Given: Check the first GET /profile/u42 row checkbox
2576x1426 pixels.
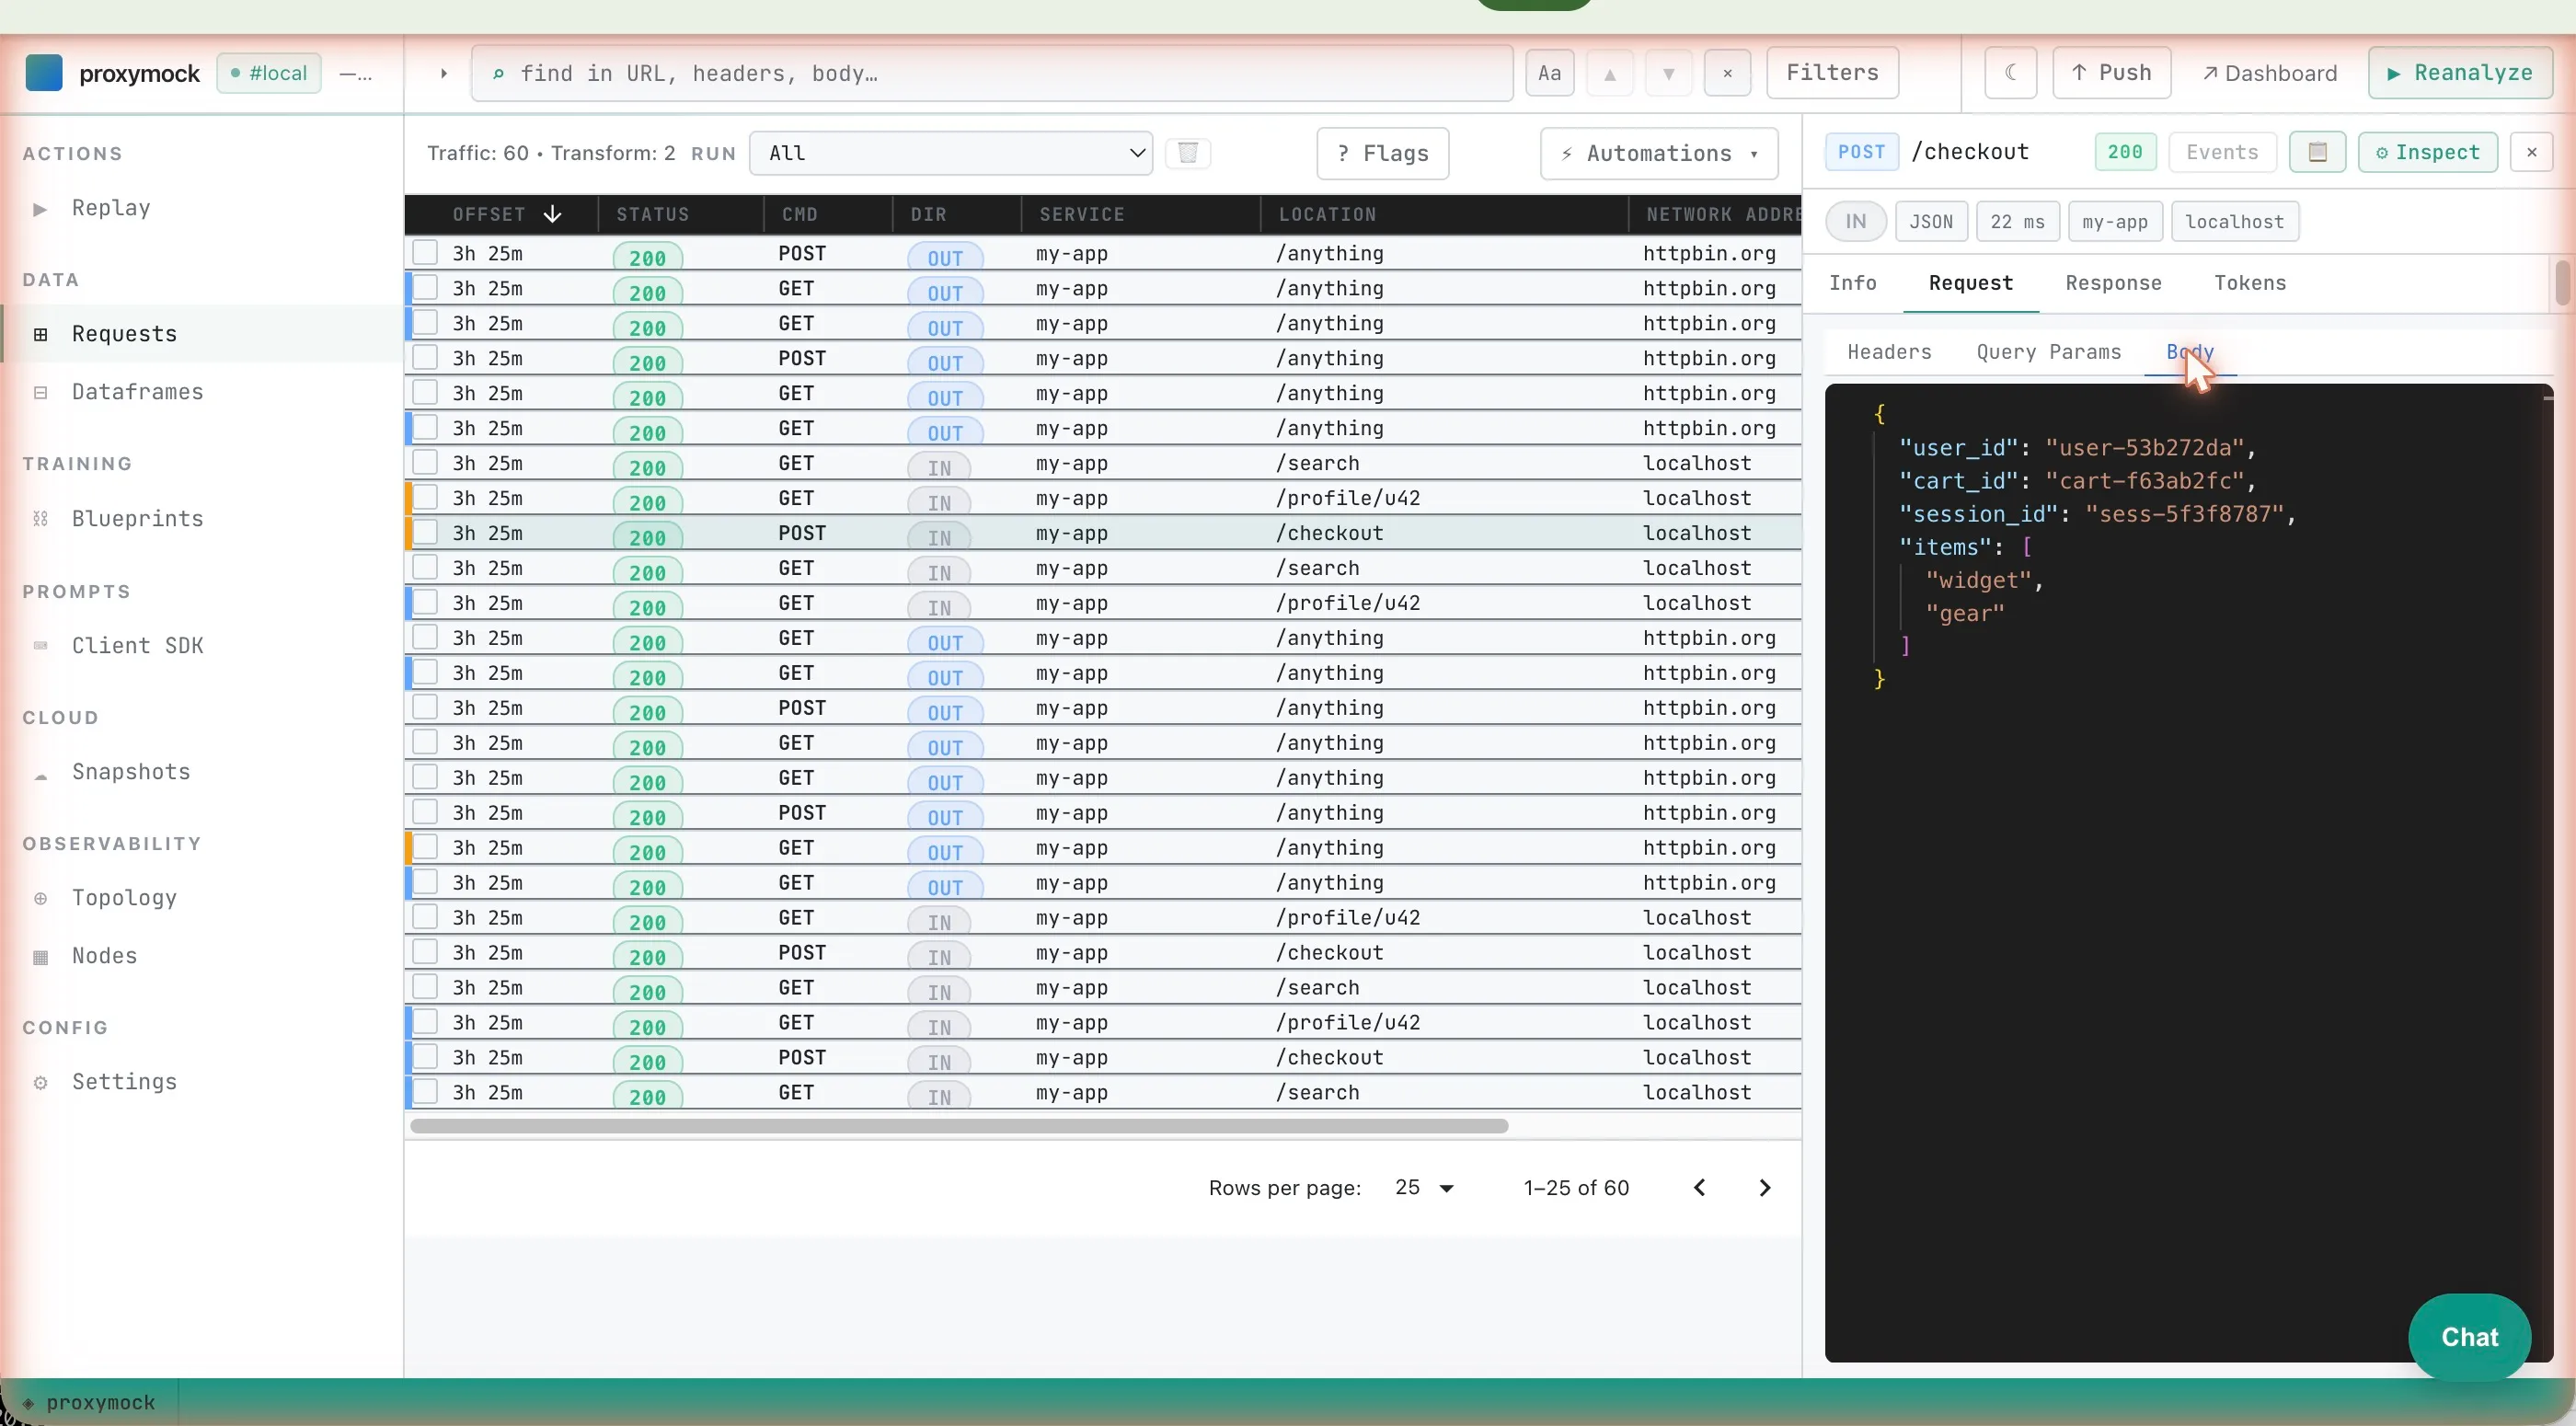Looking at the screenshot, I should (425, 497).
